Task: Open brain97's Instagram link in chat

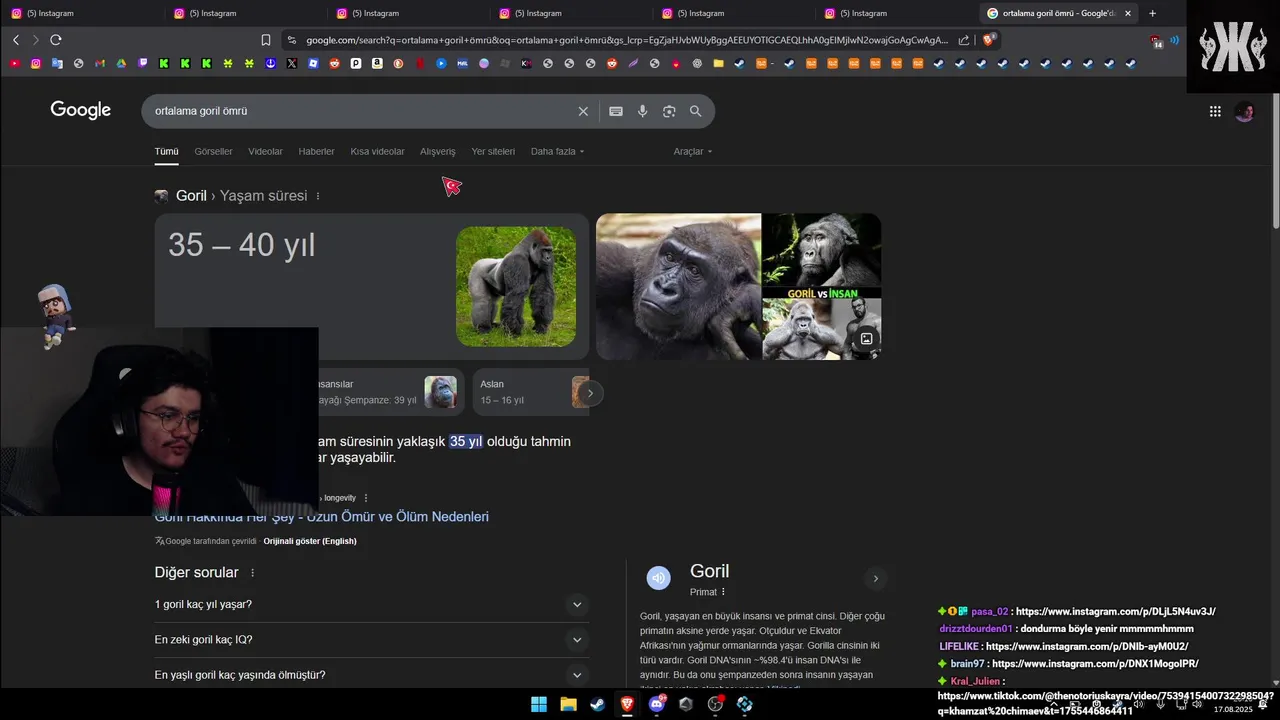Action: click(x=1095, y=663)
